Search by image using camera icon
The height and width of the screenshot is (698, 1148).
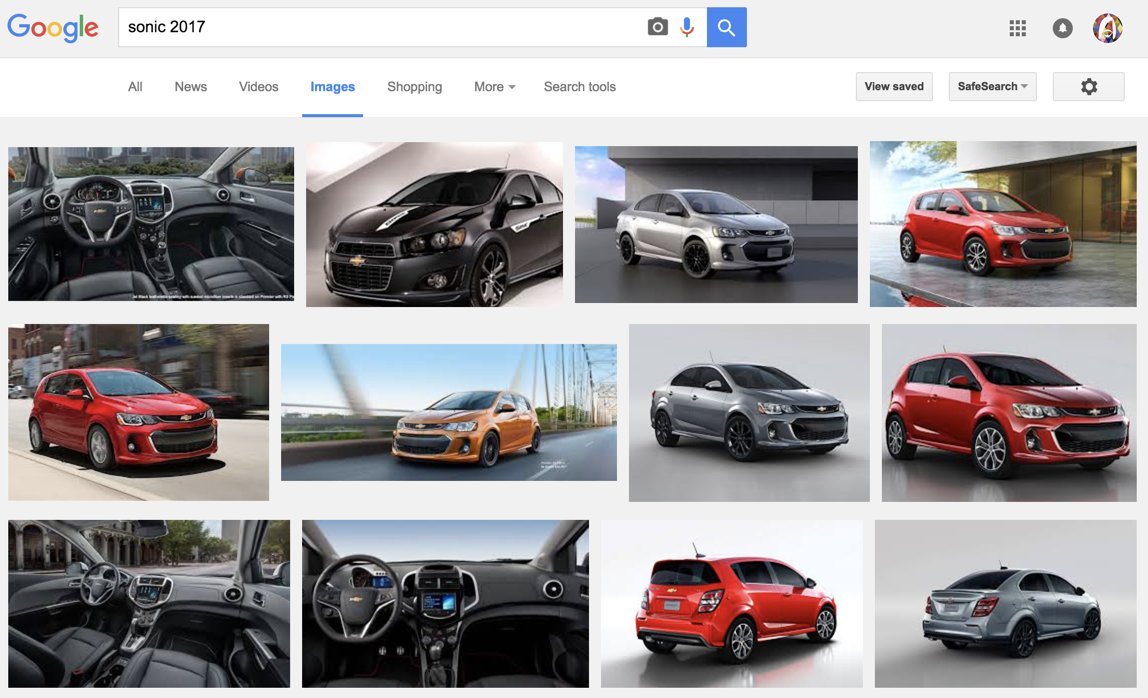click(x=657, y=27)
